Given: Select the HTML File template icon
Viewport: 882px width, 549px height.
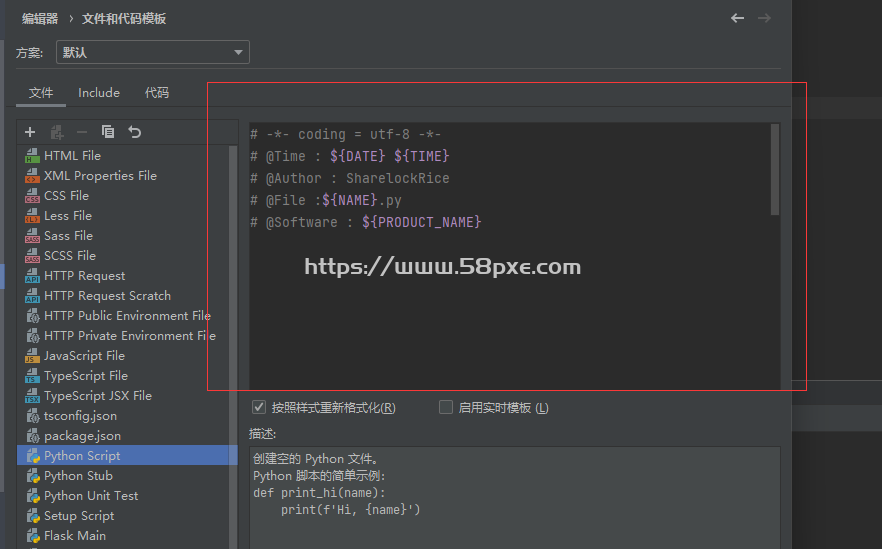Looking at the screenshot, I should click(x=33, y=156).
